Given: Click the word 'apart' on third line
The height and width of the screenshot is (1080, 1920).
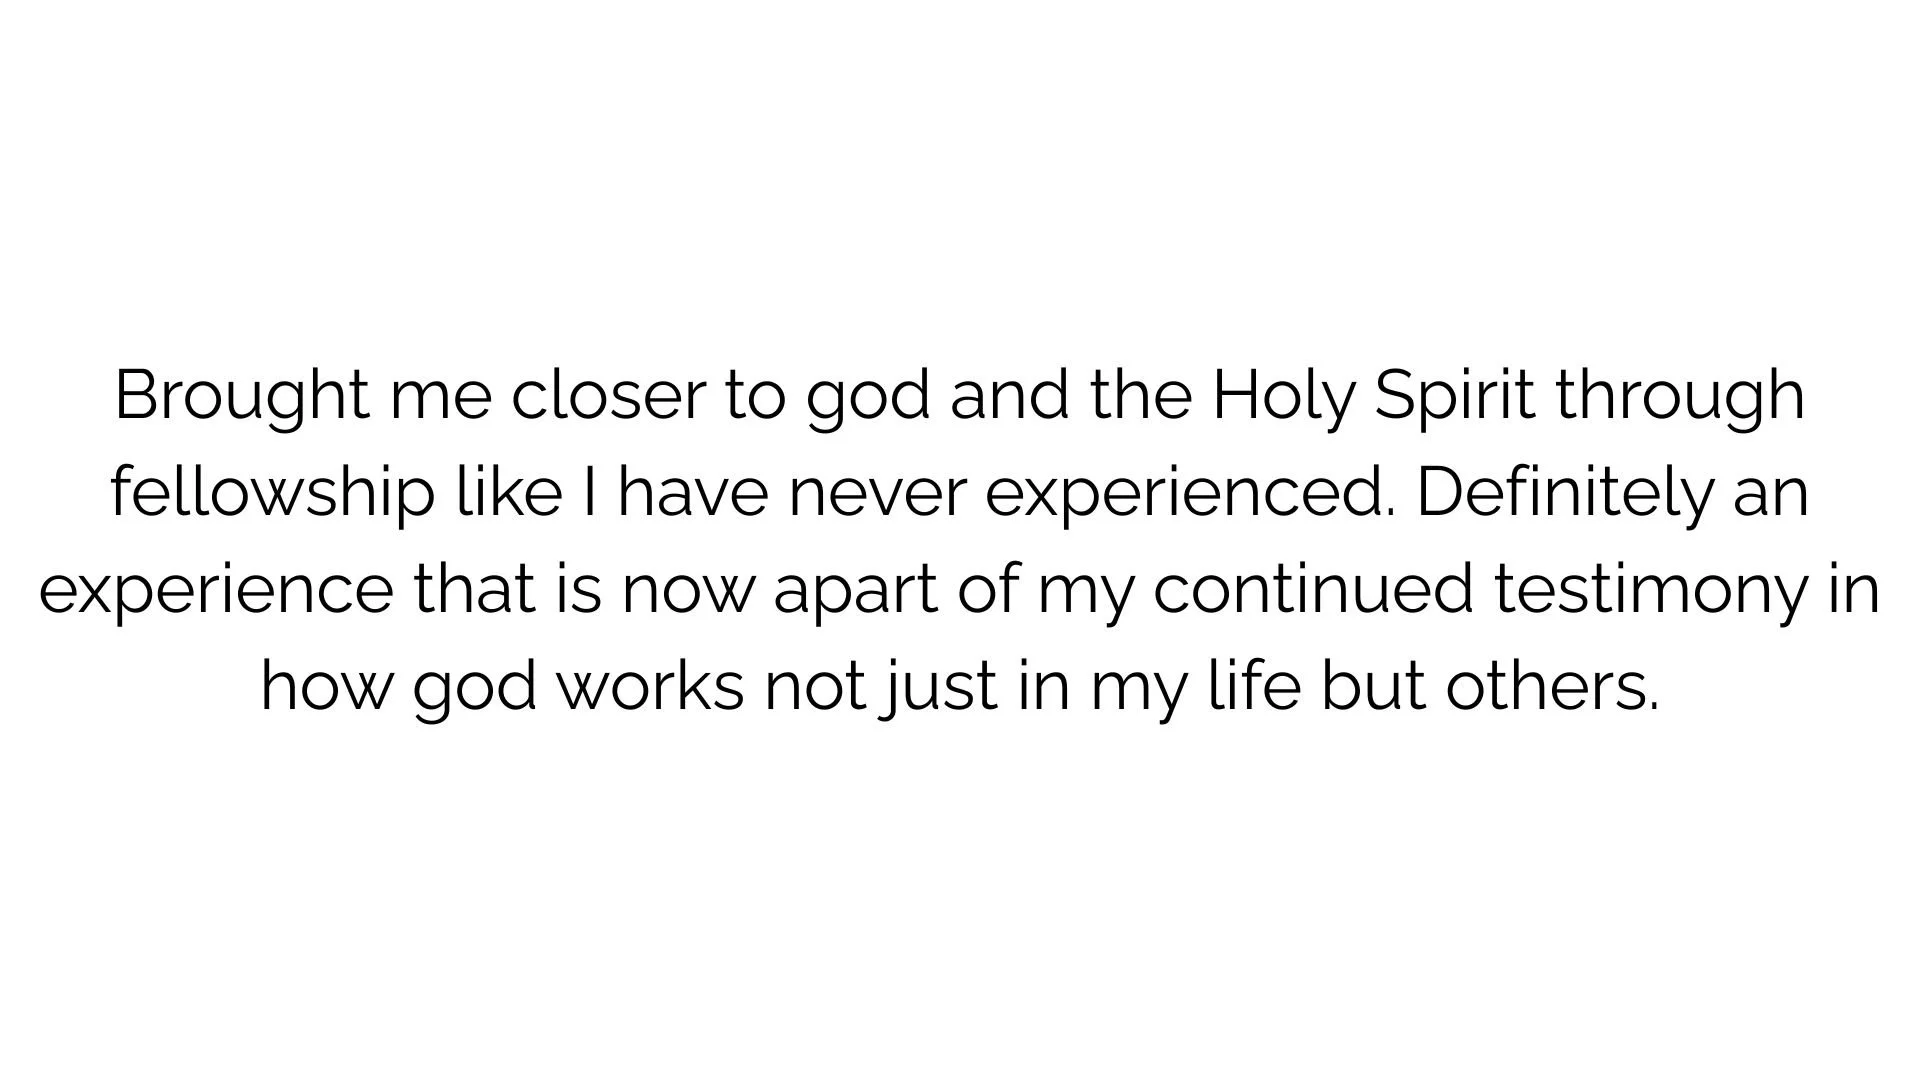Looking at the screenshot, I should click(855, 590).
